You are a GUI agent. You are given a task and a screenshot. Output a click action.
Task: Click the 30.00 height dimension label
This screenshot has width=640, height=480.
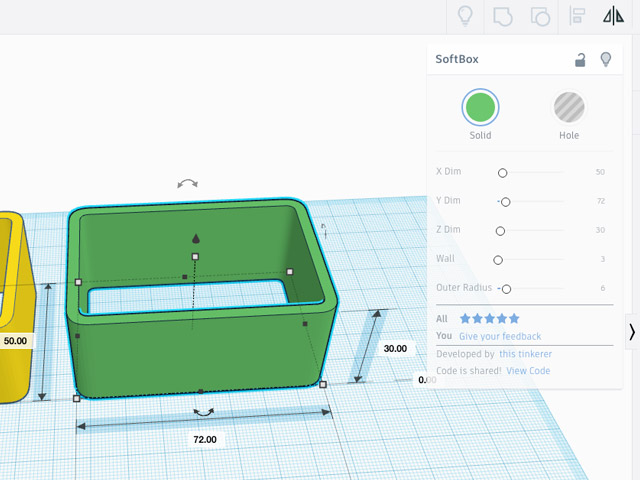(395, 349)
